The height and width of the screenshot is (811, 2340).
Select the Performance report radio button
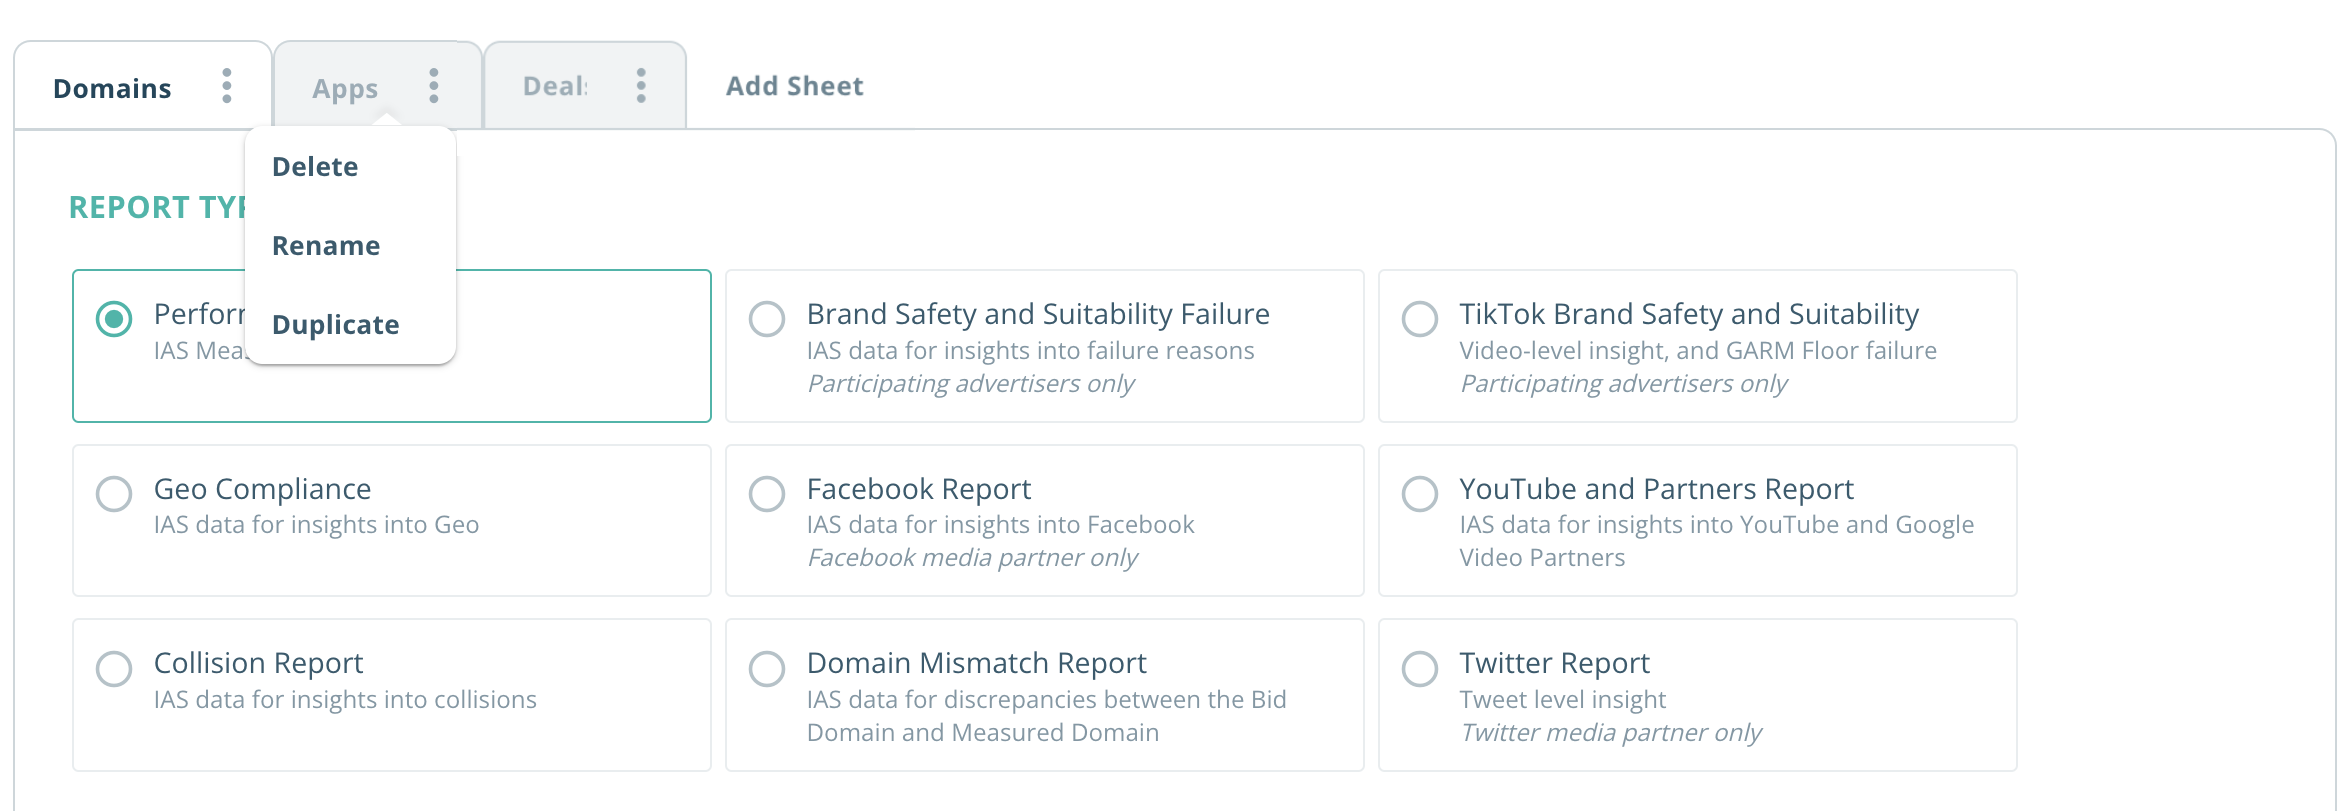pos(114,319)
